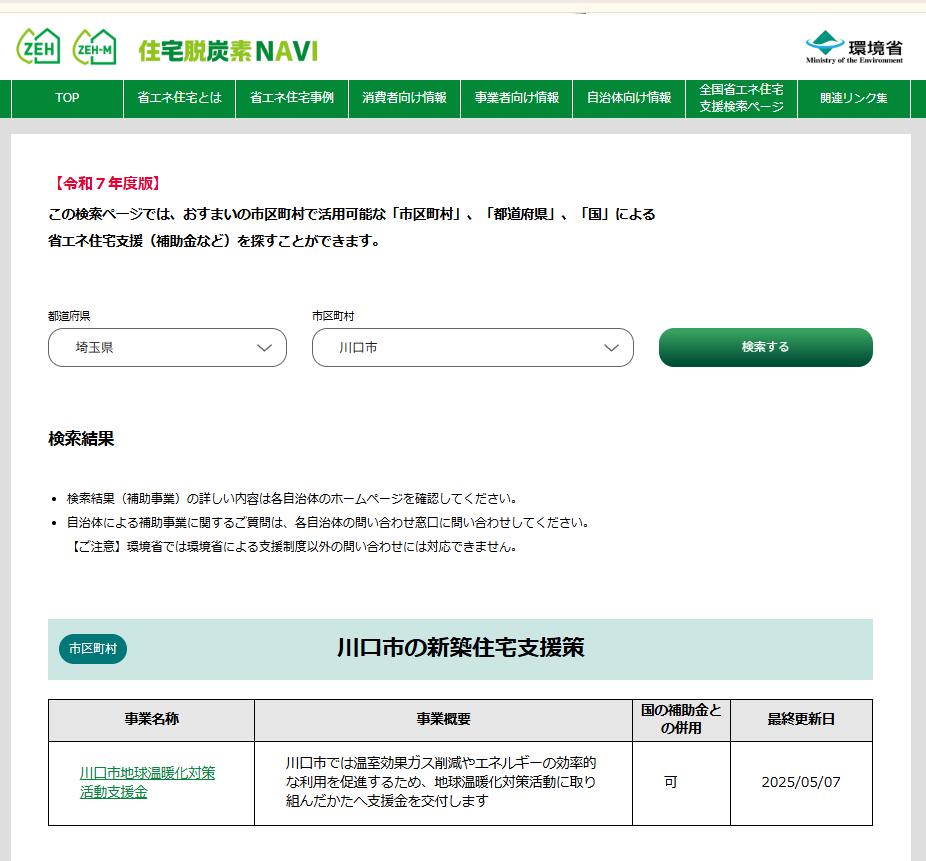Open the 自治体向け情報 page
The image size is (926, 861).
(630, 99)
